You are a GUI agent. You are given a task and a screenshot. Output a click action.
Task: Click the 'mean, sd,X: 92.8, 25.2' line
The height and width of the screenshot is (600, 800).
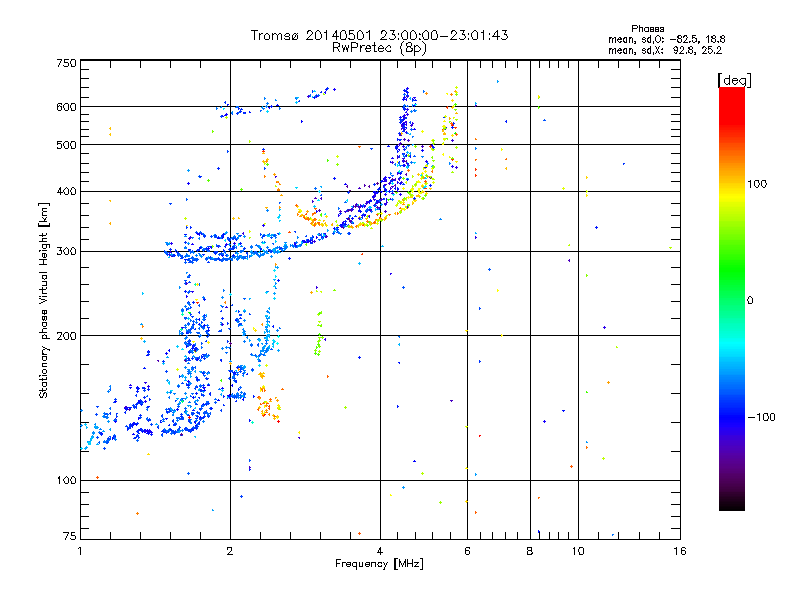665,50
